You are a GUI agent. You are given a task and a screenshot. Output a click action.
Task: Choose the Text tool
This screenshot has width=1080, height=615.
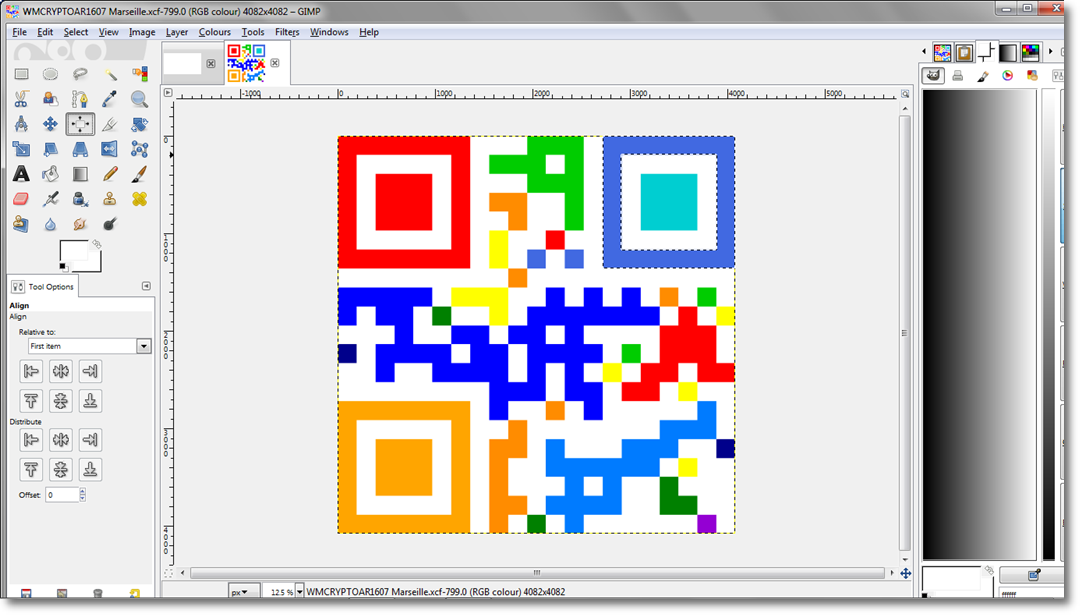tap(21, 174)
